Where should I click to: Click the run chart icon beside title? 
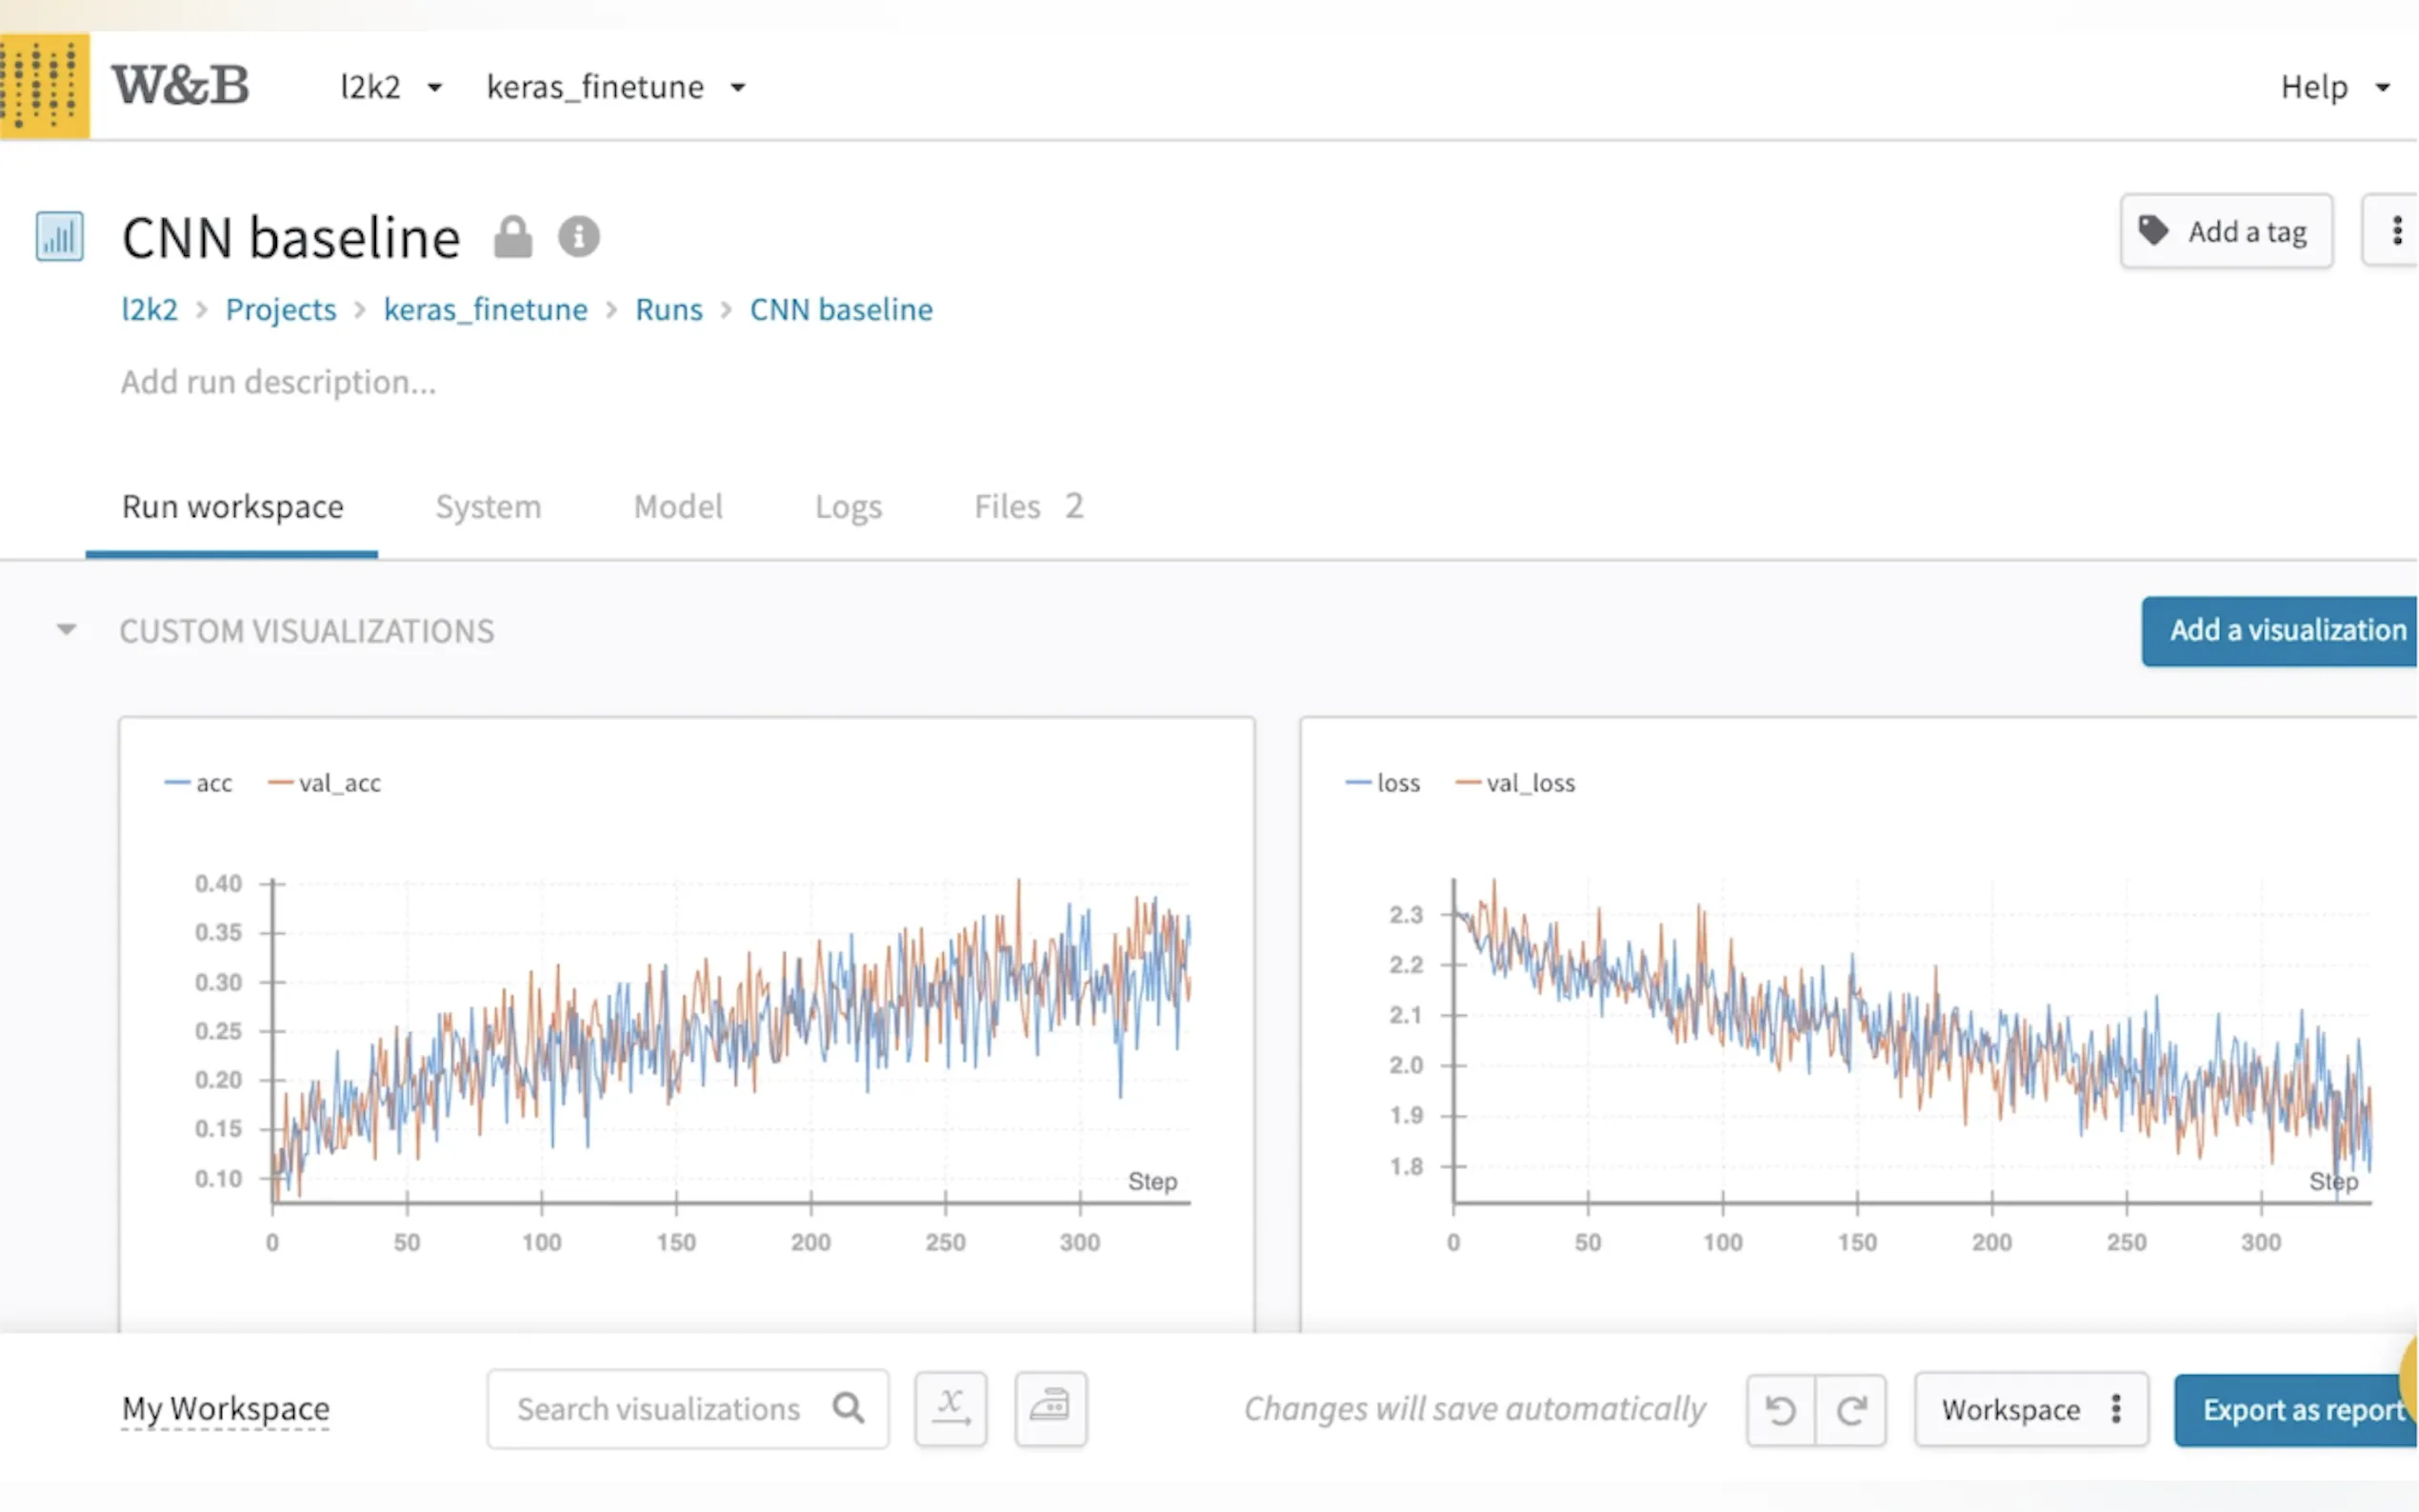click(x=59, y=238)
